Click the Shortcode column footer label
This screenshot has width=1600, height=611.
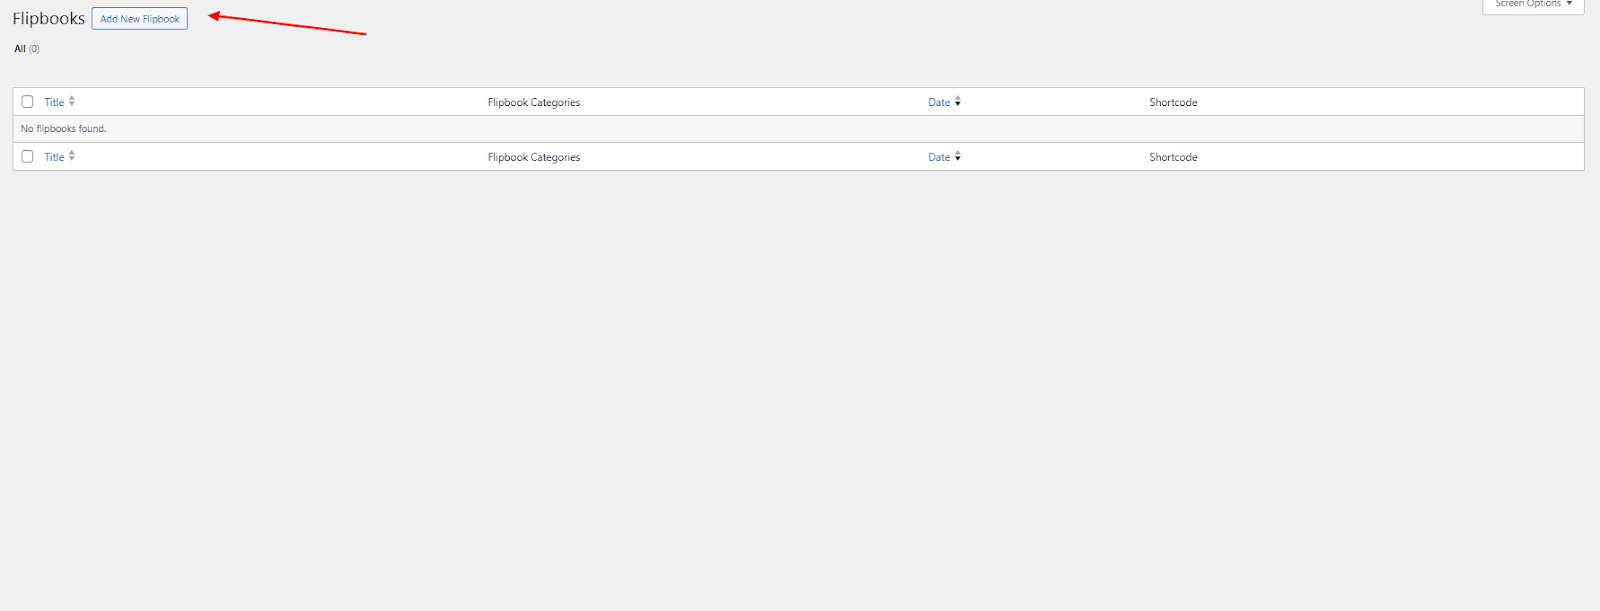pos(1173,157)
